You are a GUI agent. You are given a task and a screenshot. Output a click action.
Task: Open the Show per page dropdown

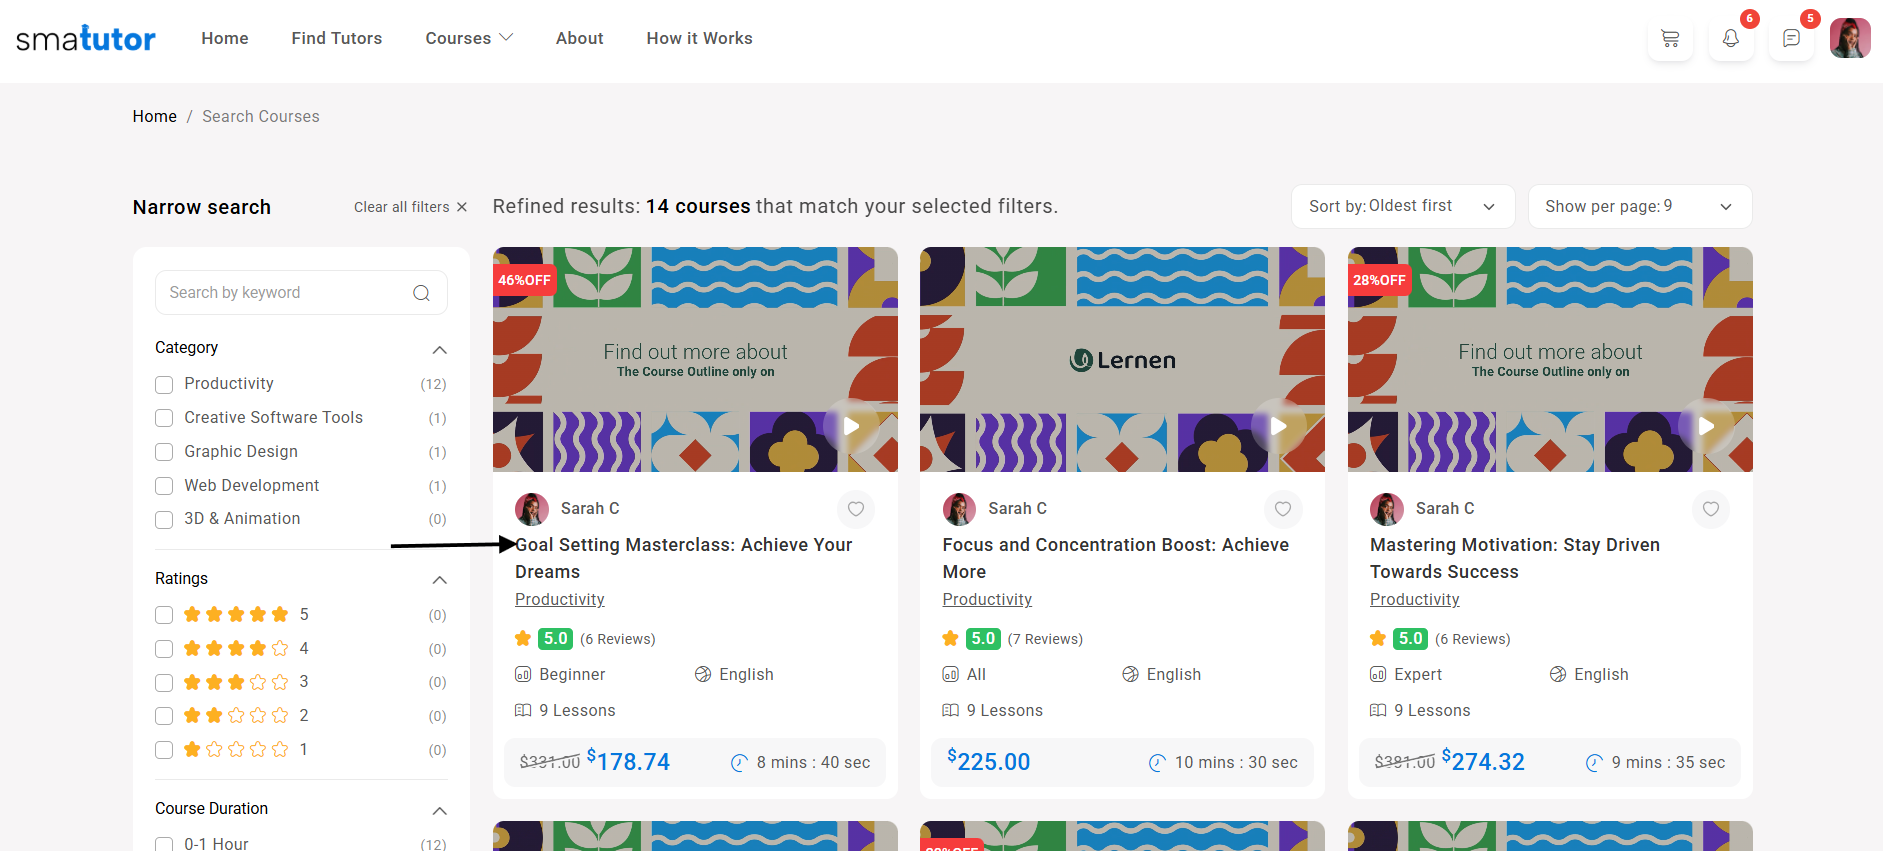click(1639, 207)
